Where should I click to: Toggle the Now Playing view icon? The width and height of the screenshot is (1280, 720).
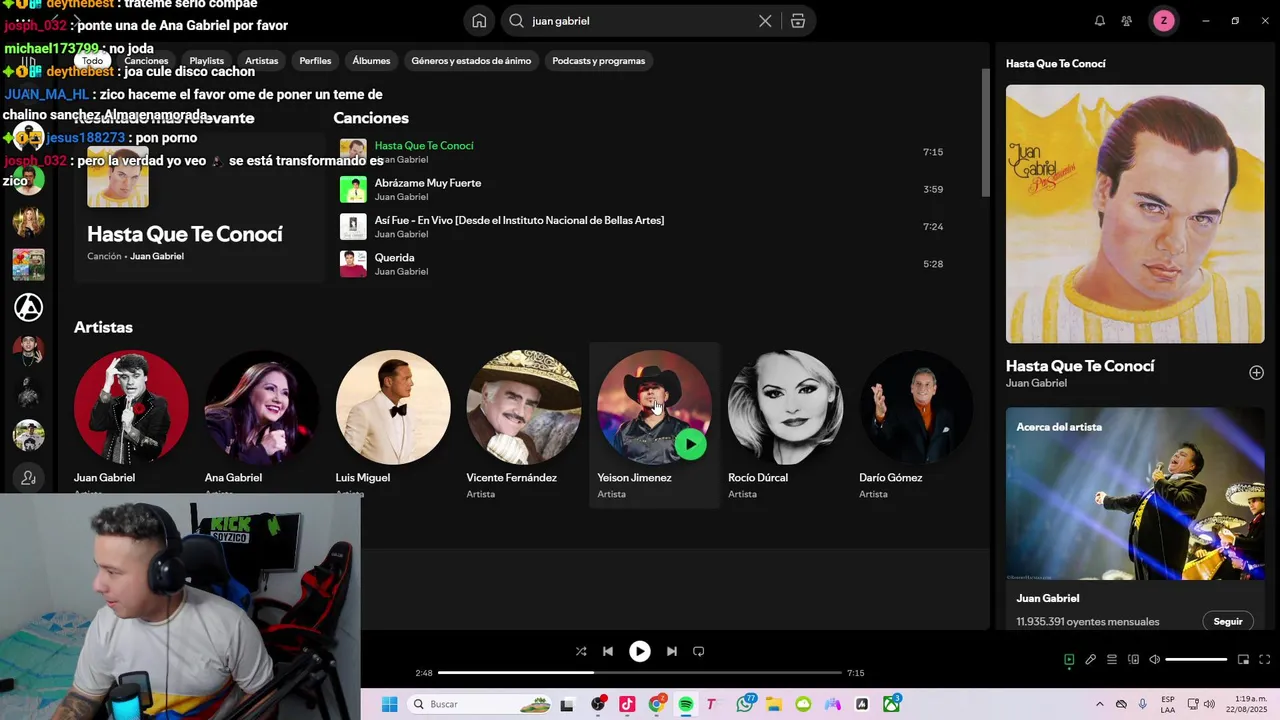[x=1069, y=660]
